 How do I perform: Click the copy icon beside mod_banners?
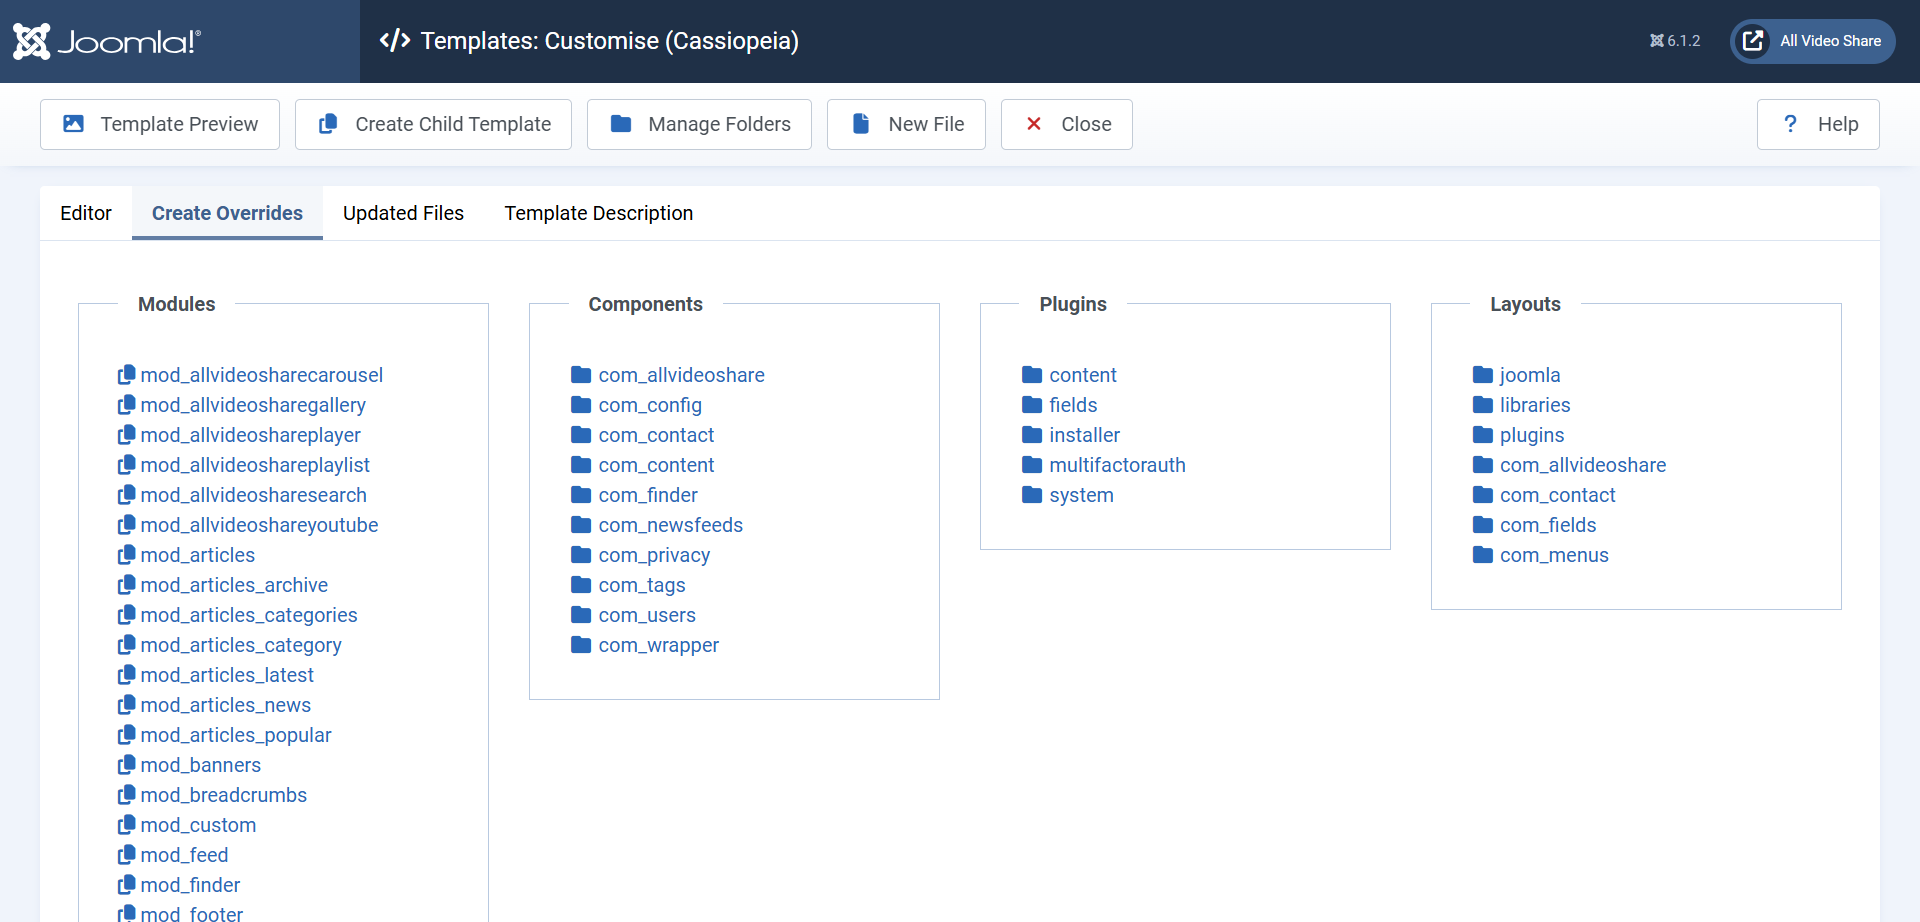tap(126, 765)
